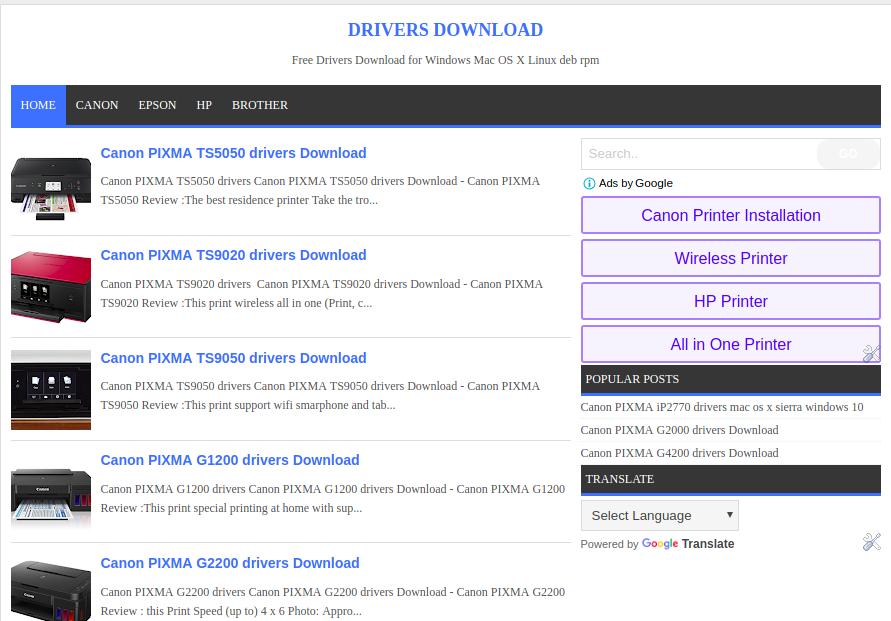
Task: Open the Wireless Printer ad link
Action: (731, 259)
